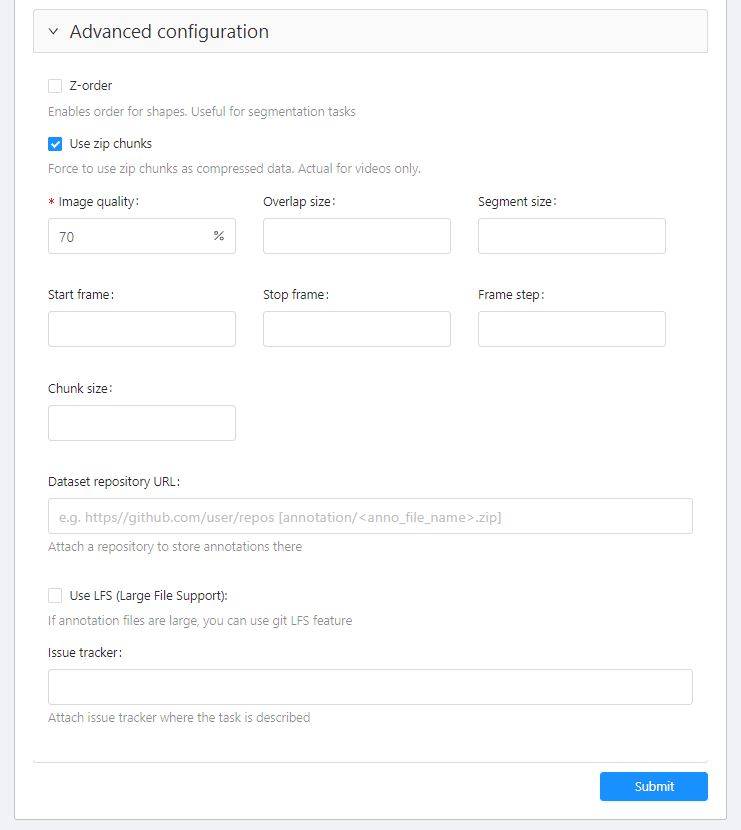Image resolution: width=741 pixels, height=830 pixels.
Task: Click the Dataset repository URL field
Action: pyautogui.click(x=370, y=516)
